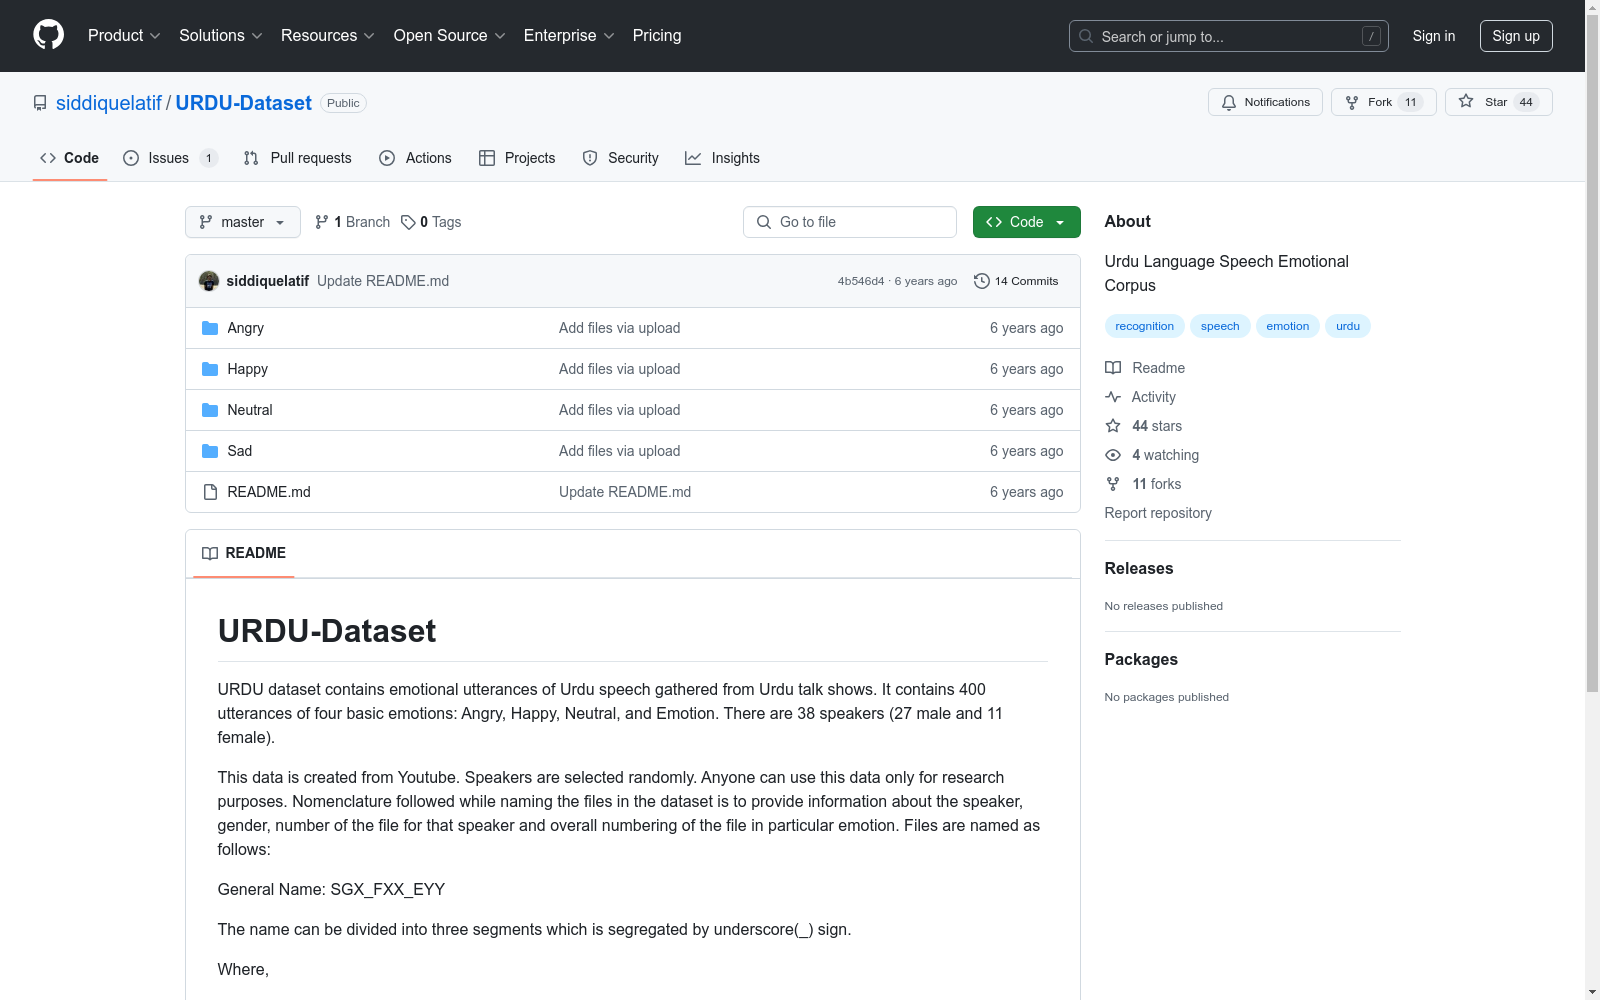Image resolution: width=1600 pixels, height=1000 pixels.
Task: Open the Angry folder
Action: click(x=245, y=328)
